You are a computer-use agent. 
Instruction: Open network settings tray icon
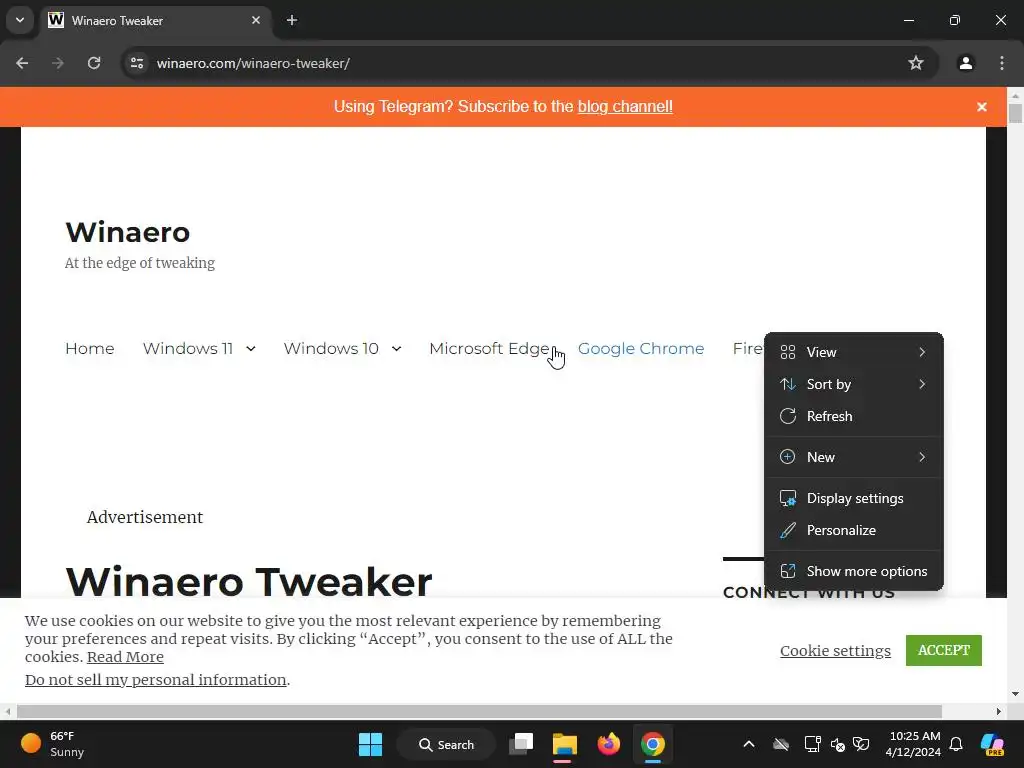point(812,744)
